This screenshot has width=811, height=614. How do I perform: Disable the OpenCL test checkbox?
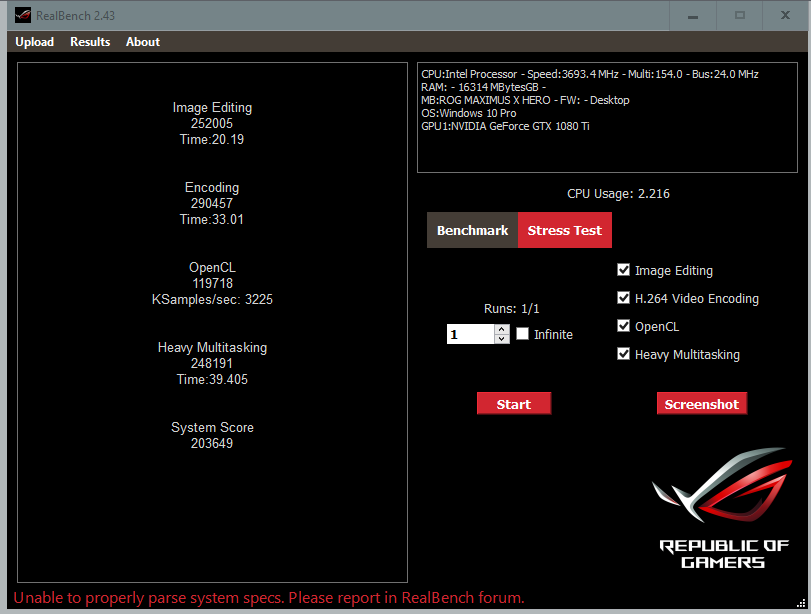623,326
